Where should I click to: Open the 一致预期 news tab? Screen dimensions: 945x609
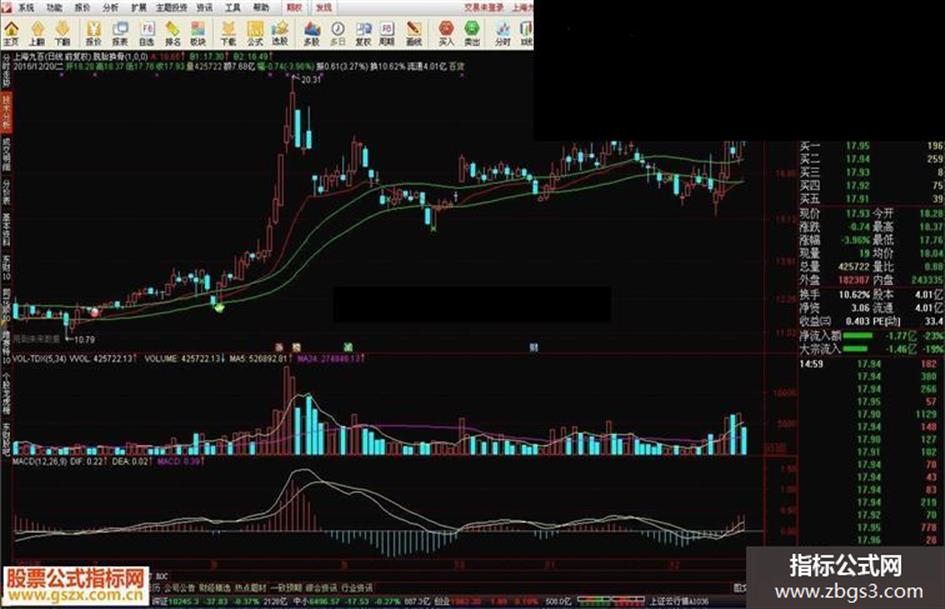[x=286, y=587]
